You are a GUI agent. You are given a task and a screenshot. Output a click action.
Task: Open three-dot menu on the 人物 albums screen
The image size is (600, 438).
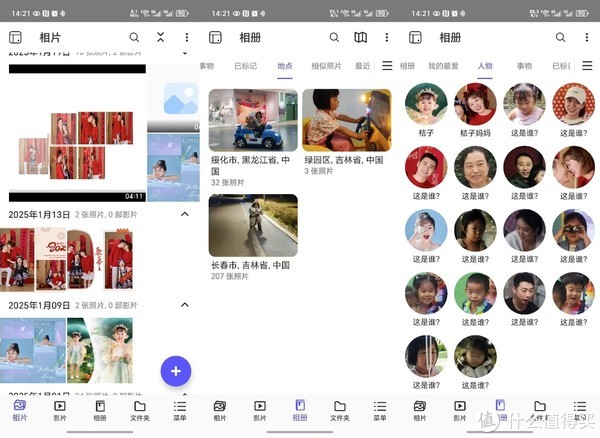587,37
